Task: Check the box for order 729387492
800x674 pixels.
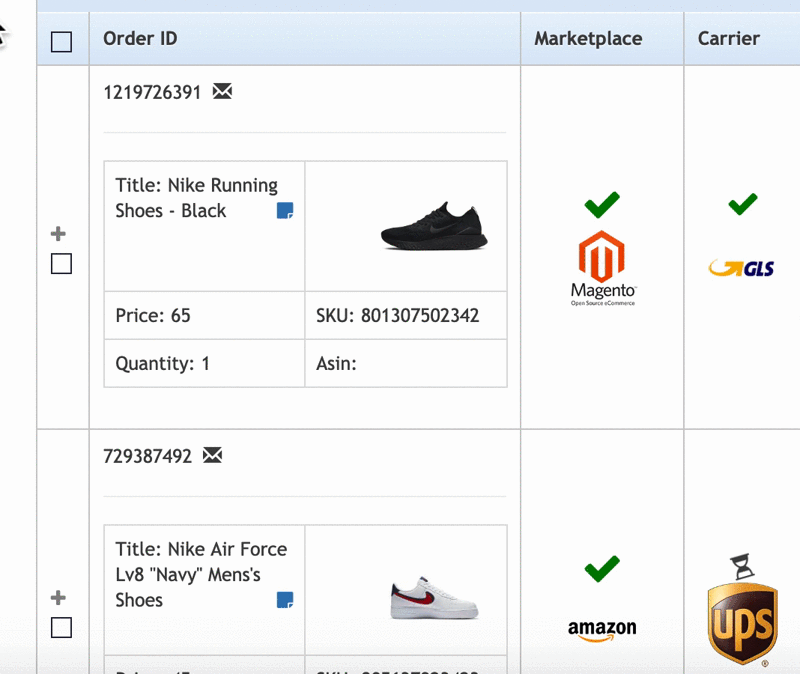Action: [61, 628]
